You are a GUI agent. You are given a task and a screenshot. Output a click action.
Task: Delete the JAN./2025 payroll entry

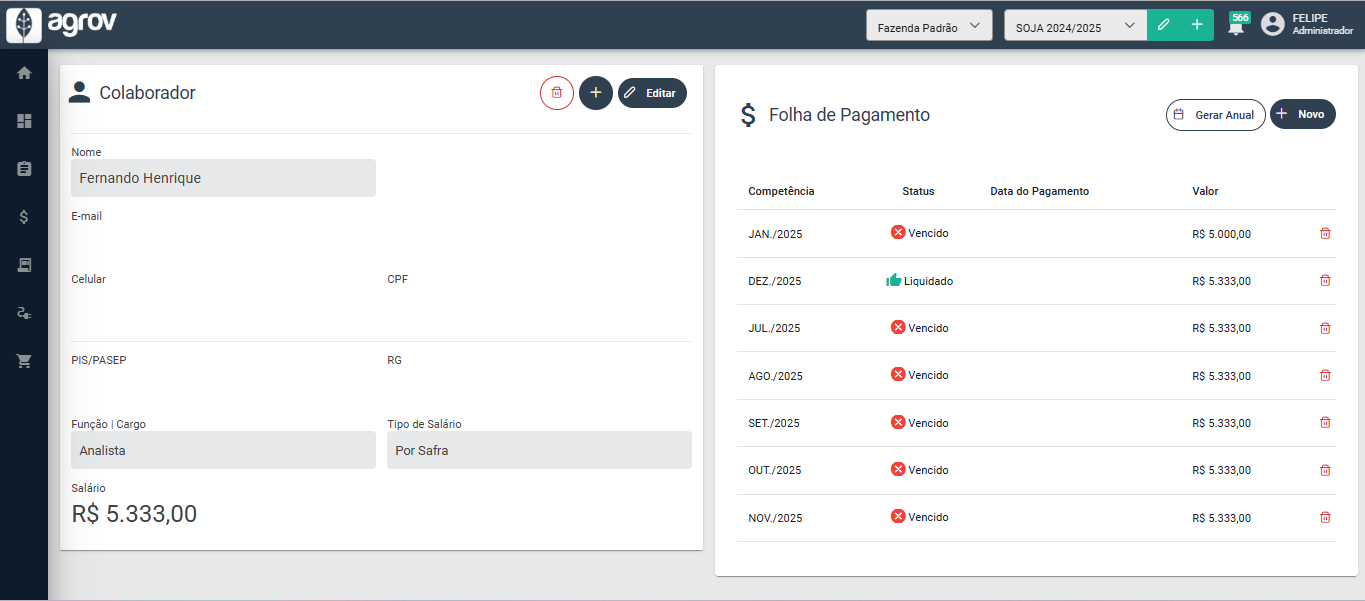tap(1325, 234)
